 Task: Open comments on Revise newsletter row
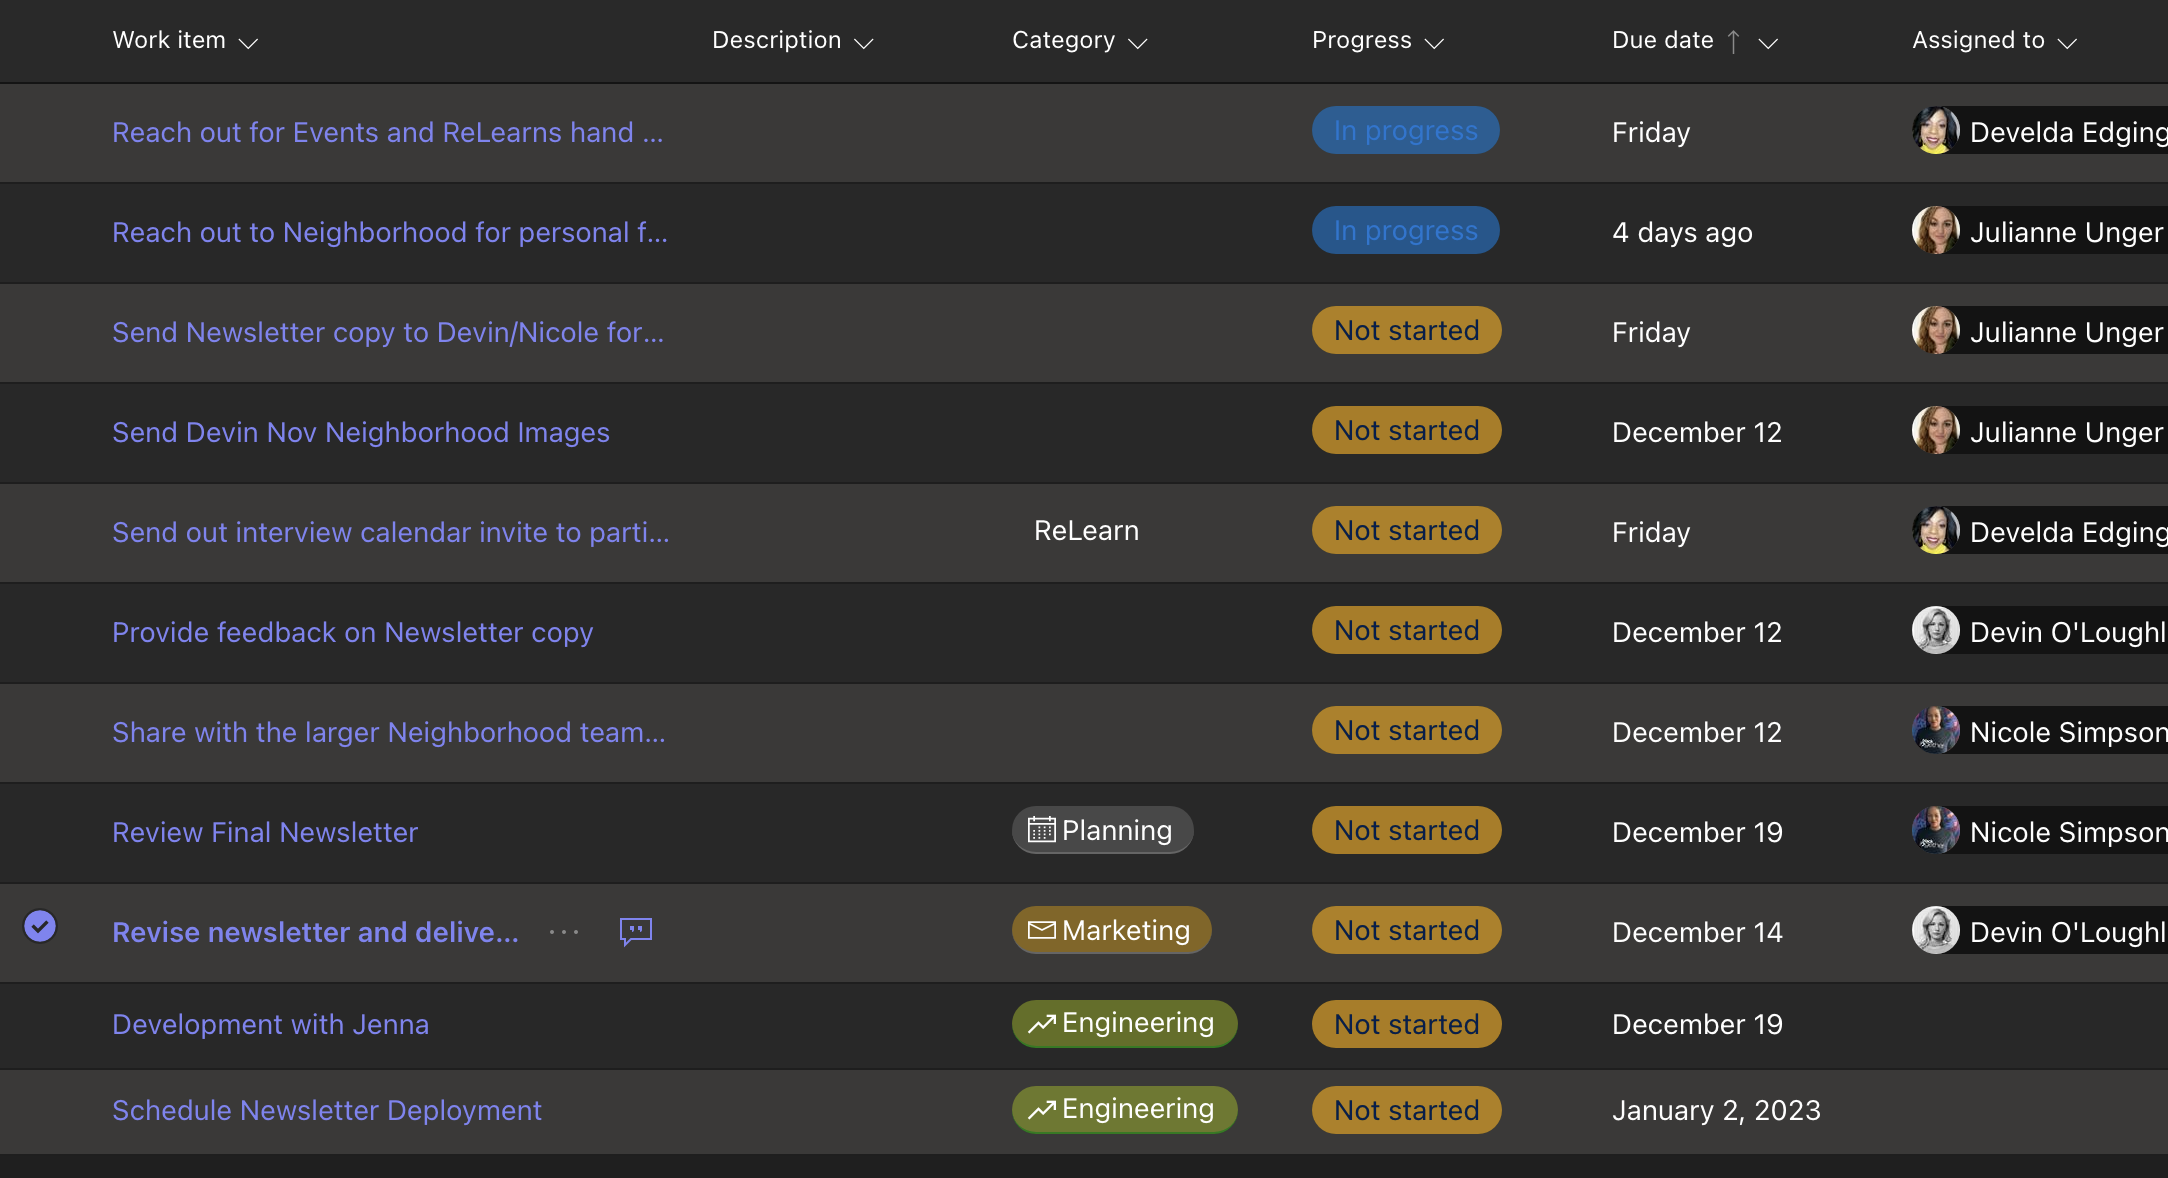point(636,931)
